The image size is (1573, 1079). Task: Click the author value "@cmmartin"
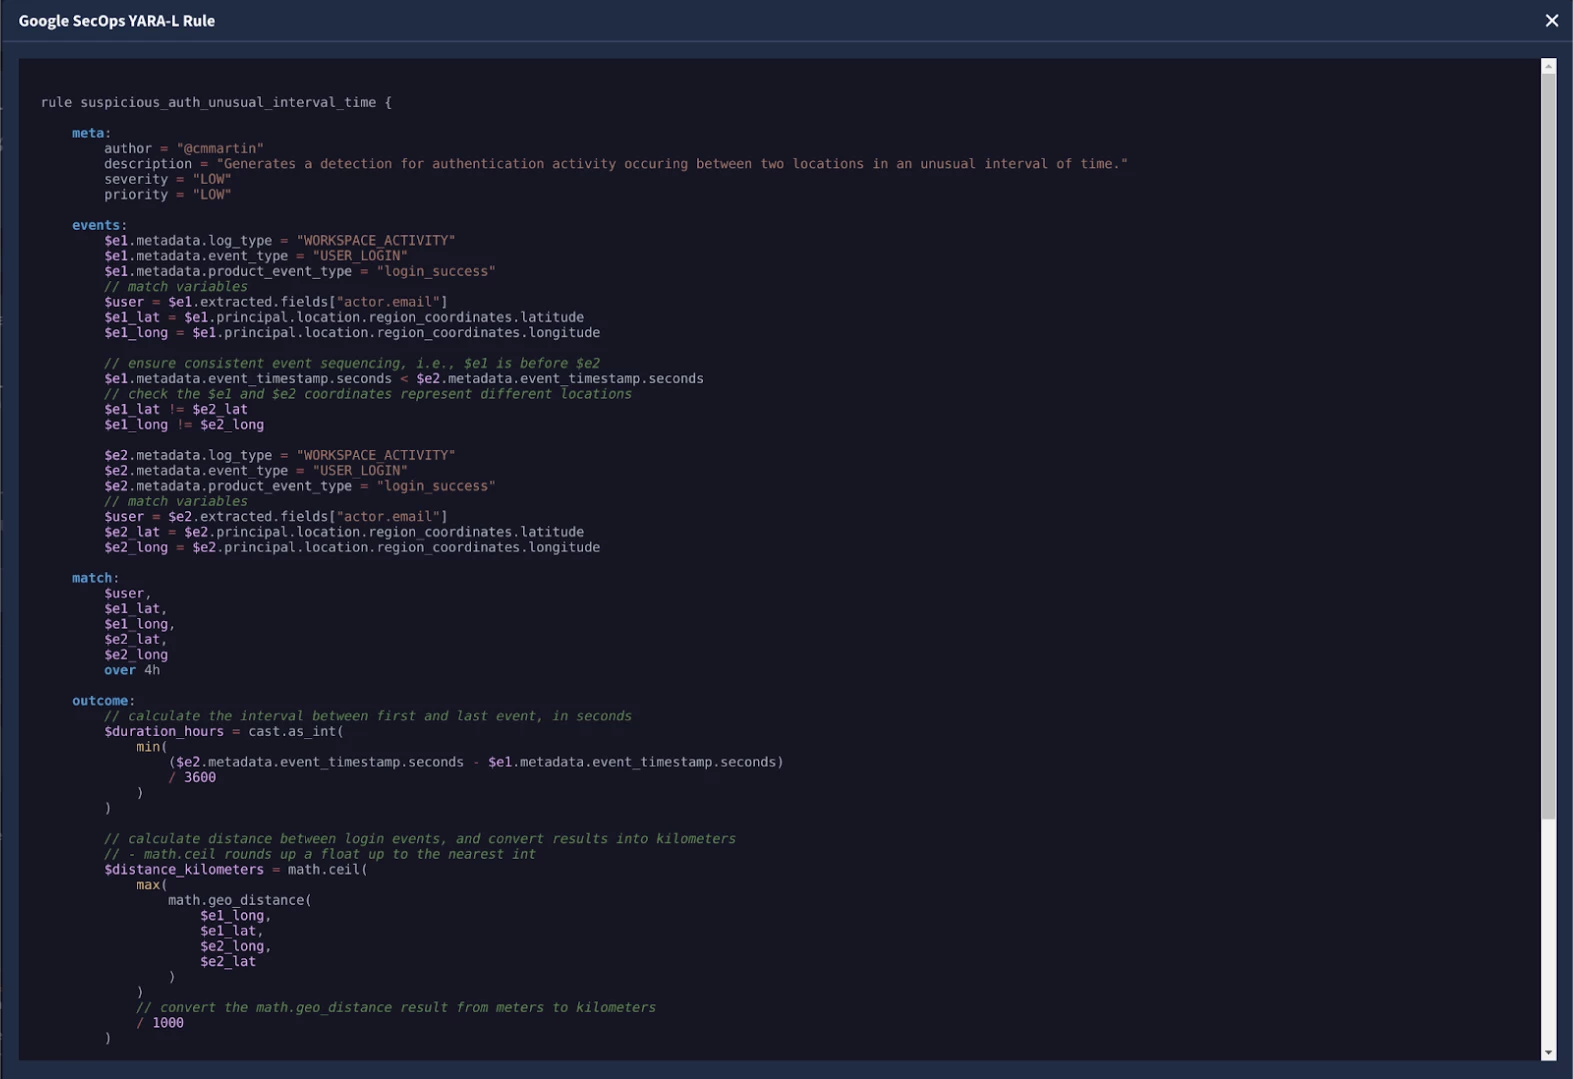tap(220, 148)
